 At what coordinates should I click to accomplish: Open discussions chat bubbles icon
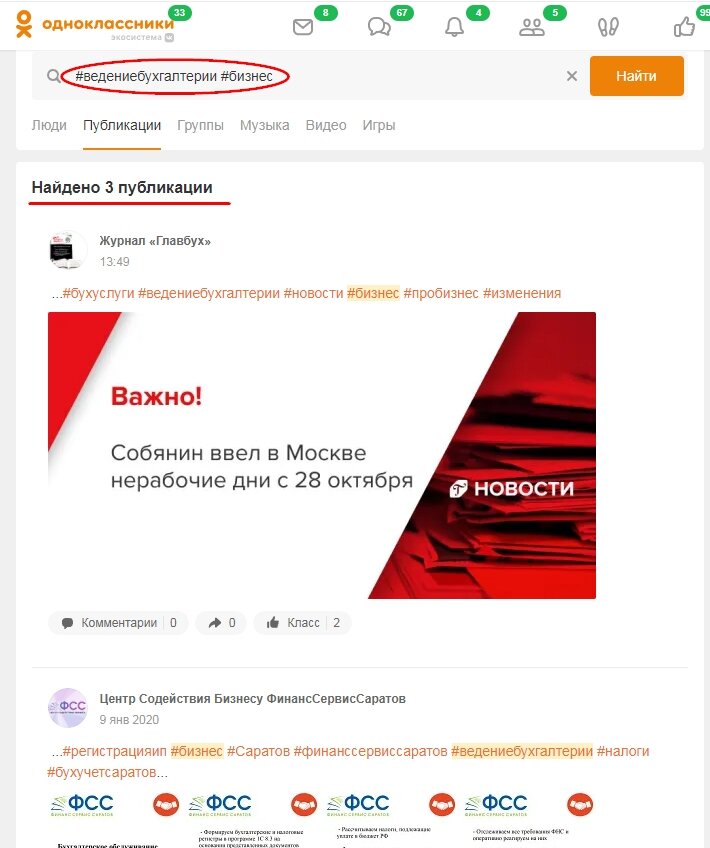click(x=379, y=26)
